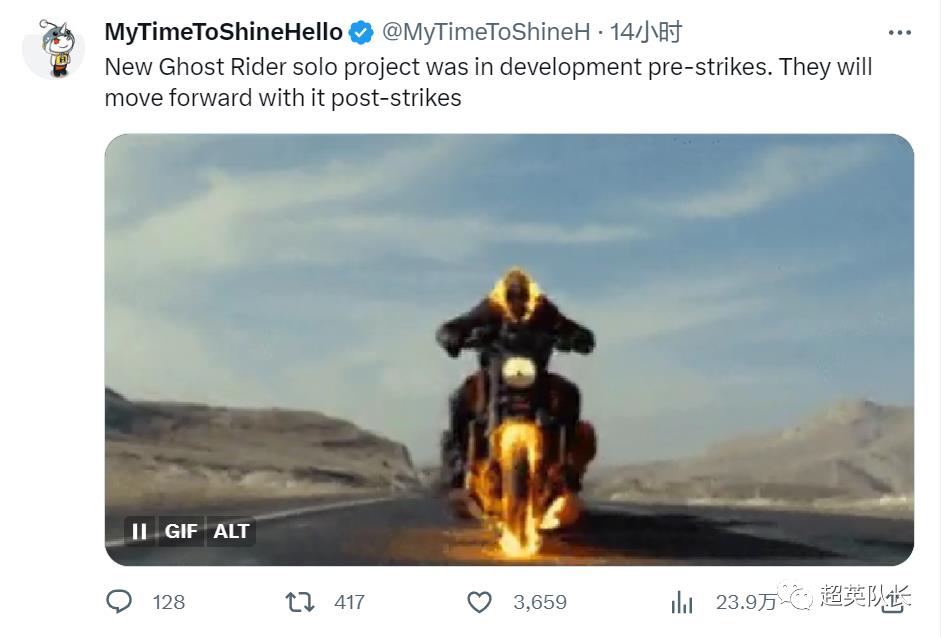The image size is (942, 637).
Task: Click the 417 reposts count
Action: pyautogui.click(x=349, y=602)
